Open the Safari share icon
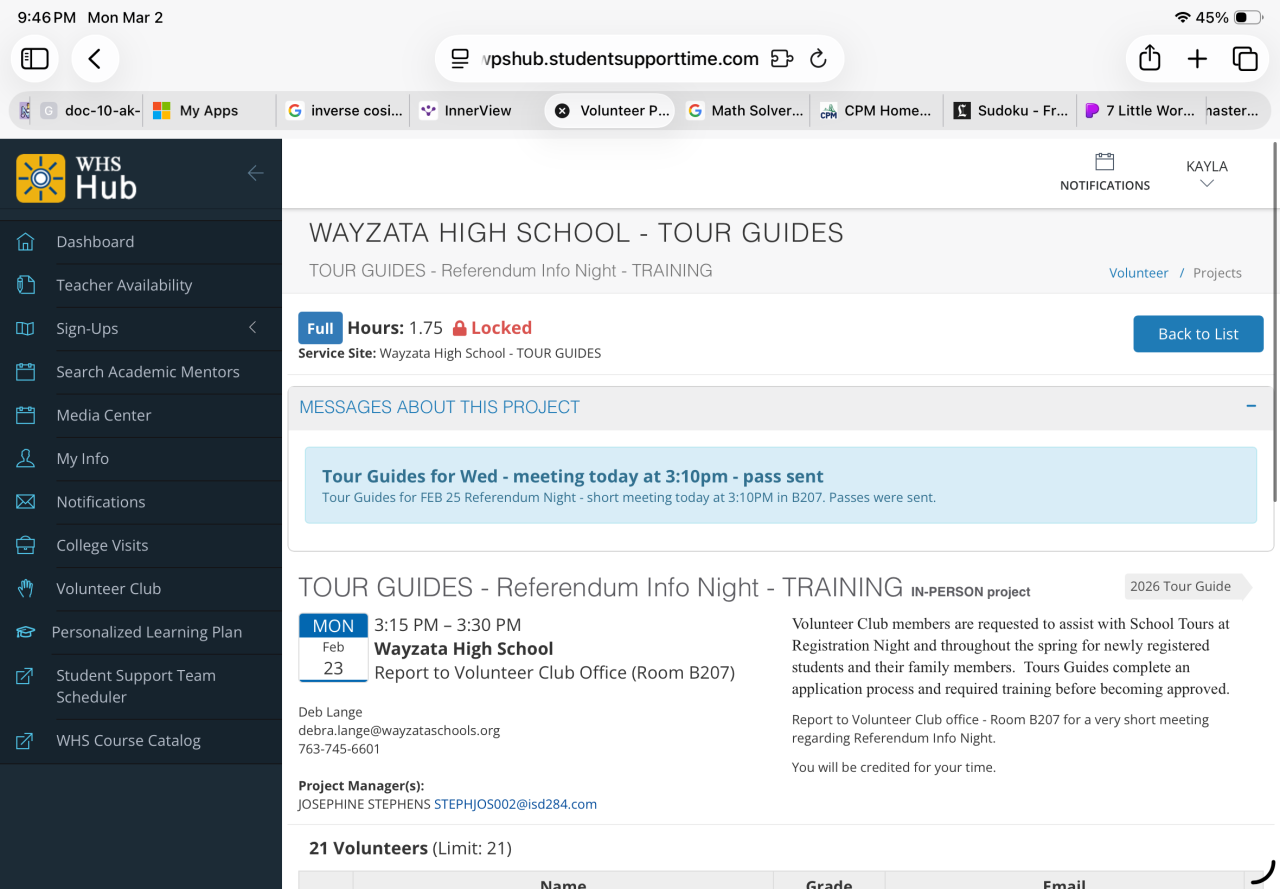Viewport: 1280px width, 889px height. point(1150,59)
